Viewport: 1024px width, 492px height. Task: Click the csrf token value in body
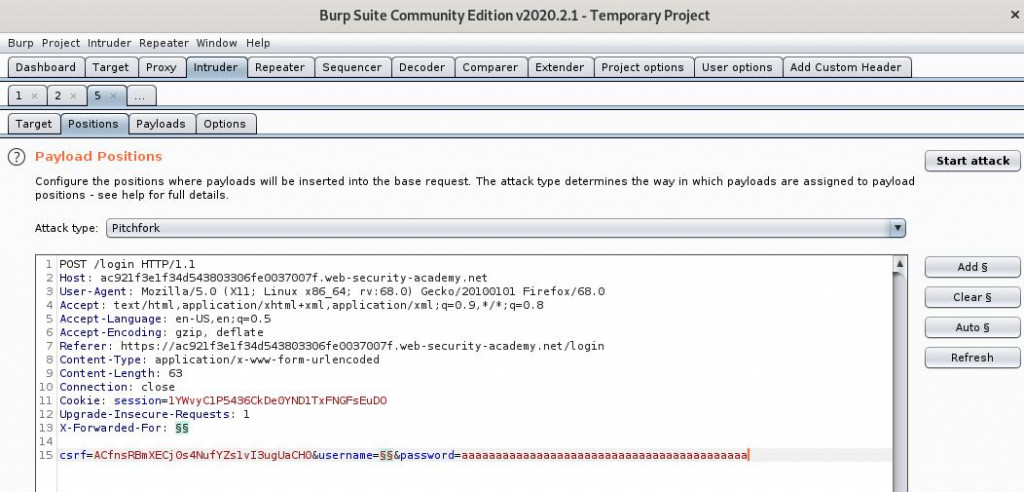[x=202, y=455]
